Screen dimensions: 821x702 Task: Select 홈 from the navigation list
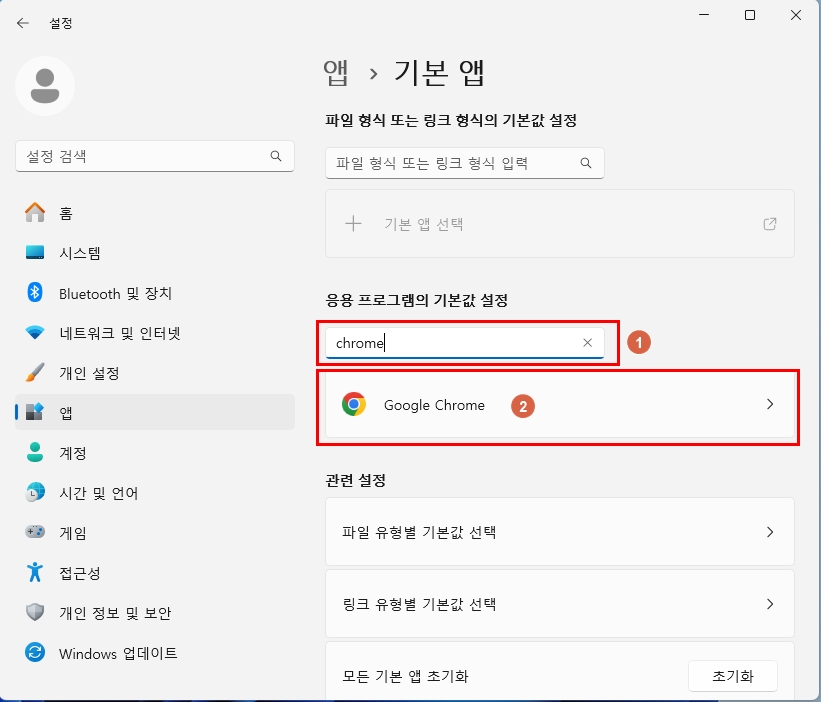(34, 213)
